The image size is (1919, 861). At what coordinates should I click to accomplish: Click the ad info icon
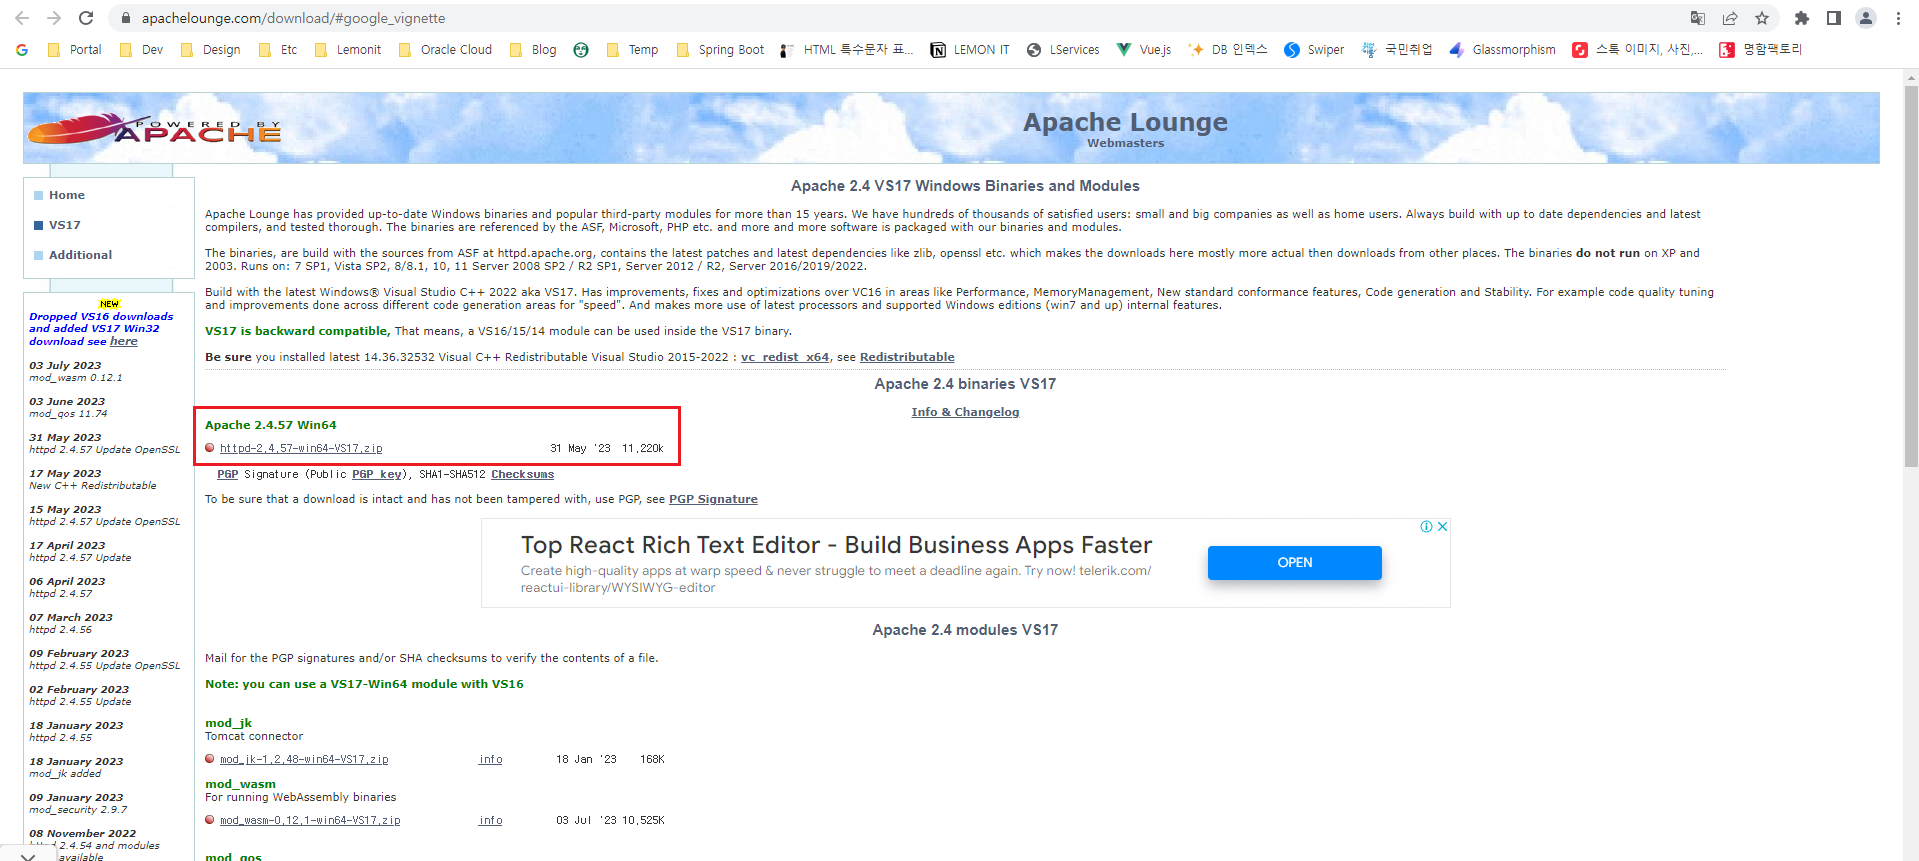click(1427, 527)
